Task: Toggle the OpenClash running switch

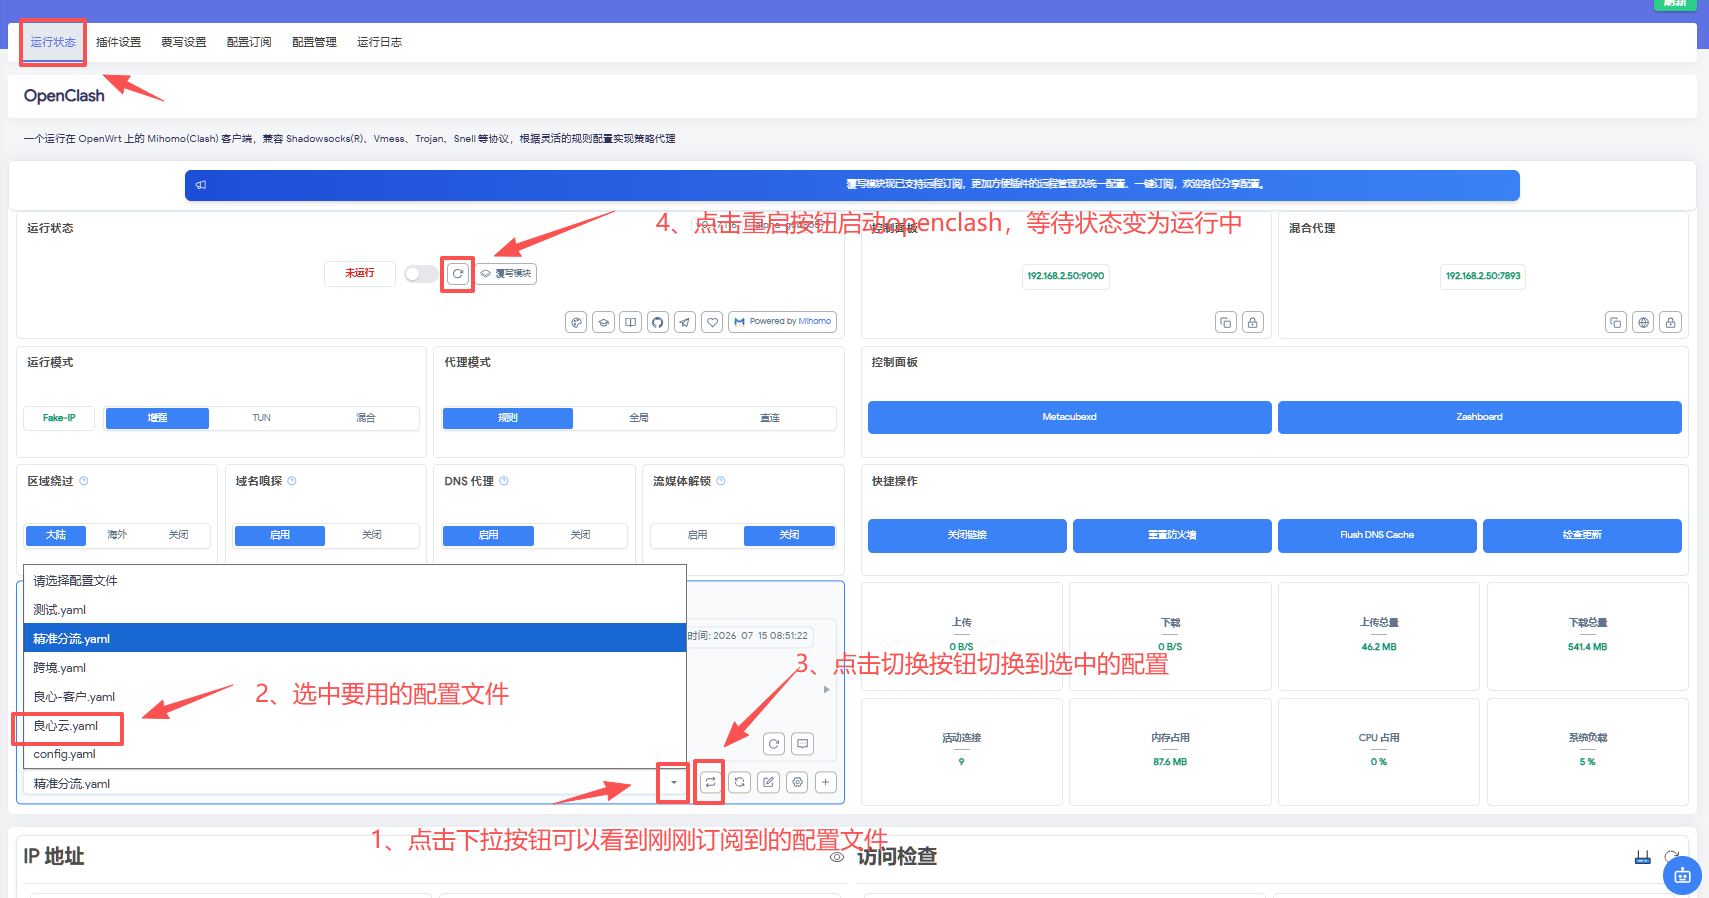Action: point(420,273)
